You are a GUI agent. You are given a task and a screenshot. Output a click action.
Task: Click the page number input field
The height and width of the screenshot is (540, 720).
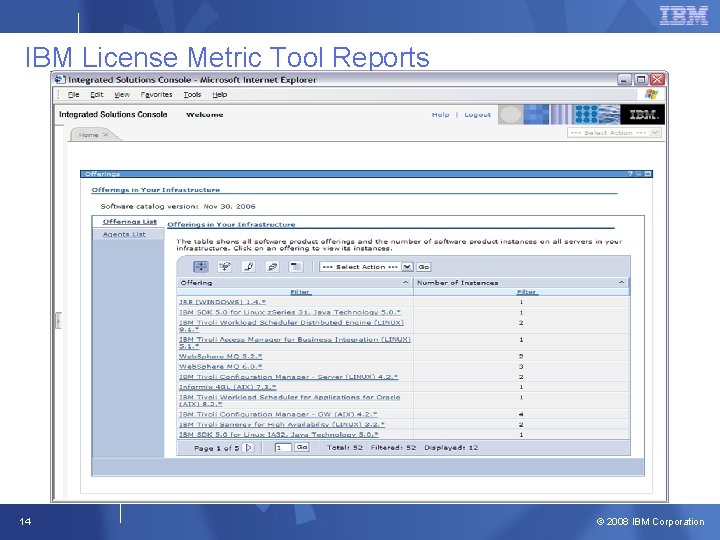(x=283, y=447)
